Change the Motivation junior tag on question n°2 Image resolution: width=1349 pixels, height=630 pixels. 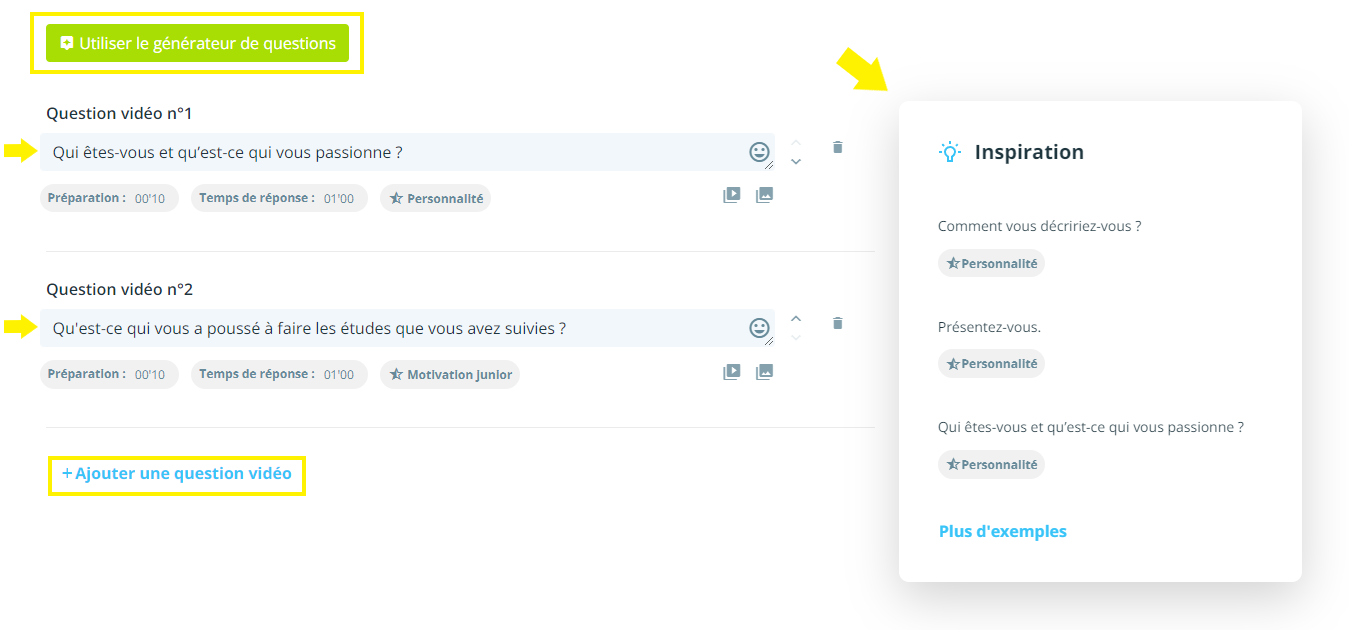[x=450, y=374]
